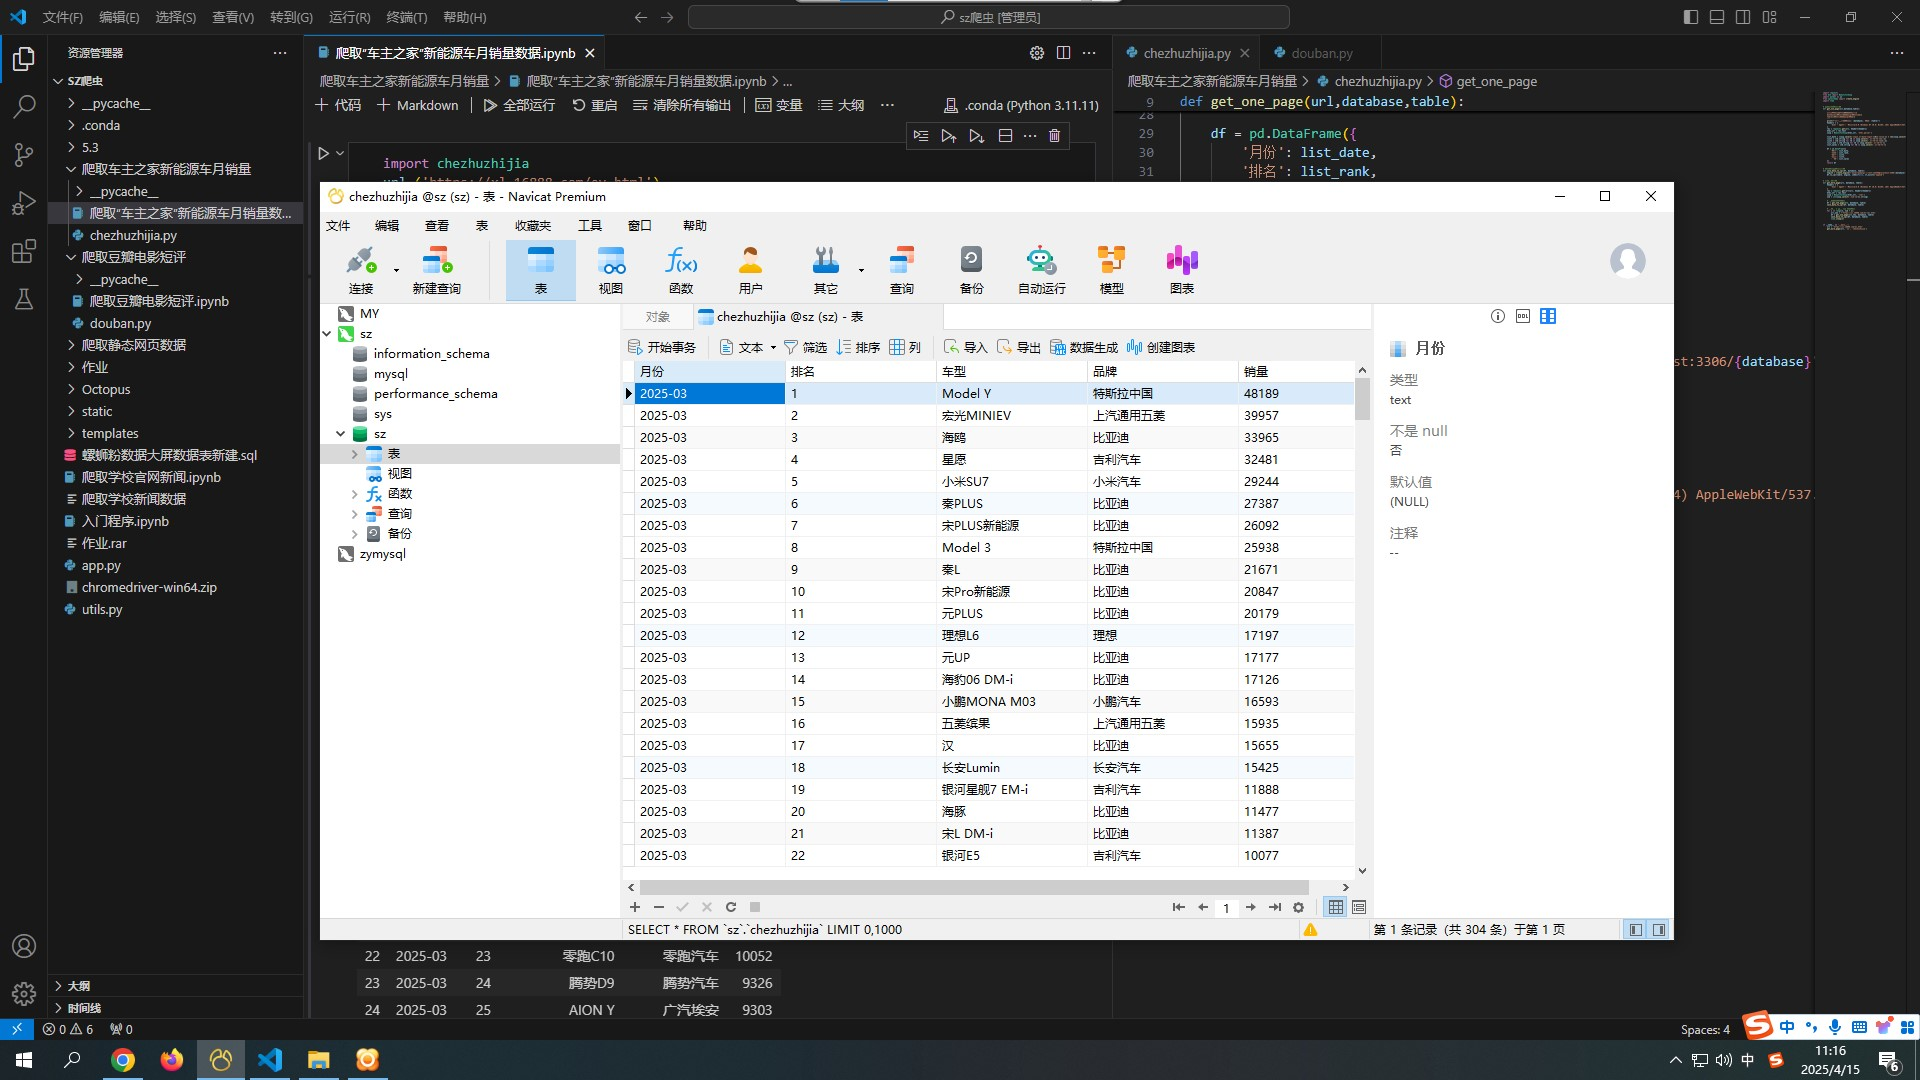Expand the 函数 node in sz database
The height and width of the screenshot is (1080, 1920).
(355, 494)
